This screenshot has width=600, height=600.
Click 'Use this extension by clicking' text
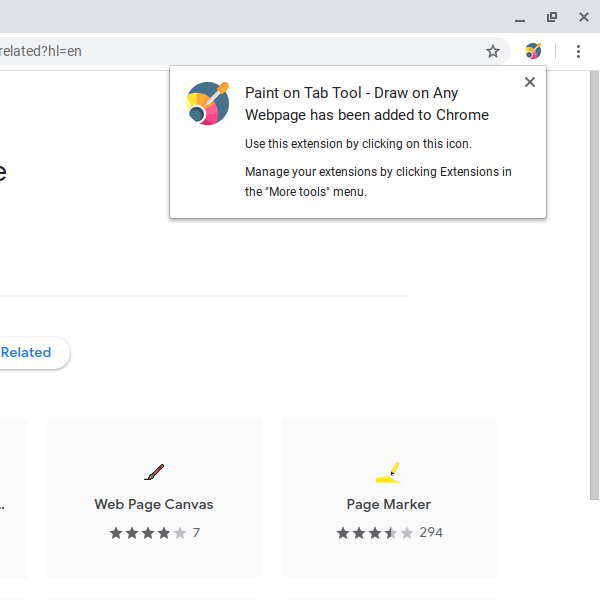(x=358, y=144)
